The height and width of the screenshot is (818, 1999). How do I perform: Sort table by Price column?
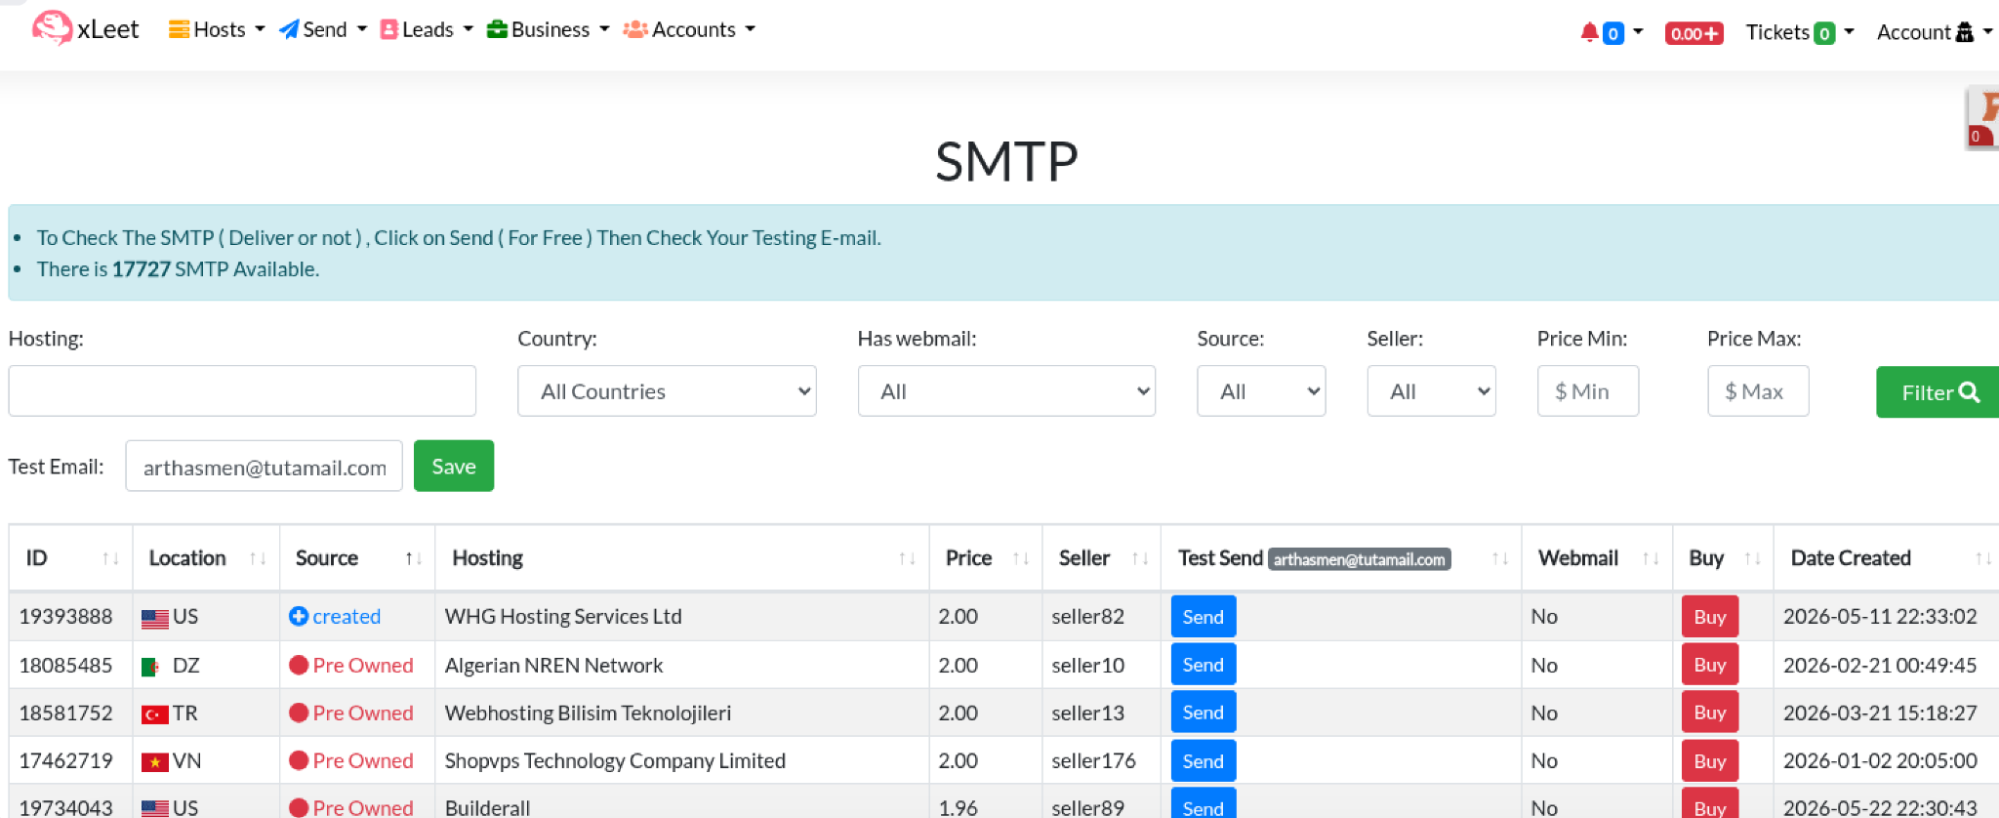click(986, 558)
